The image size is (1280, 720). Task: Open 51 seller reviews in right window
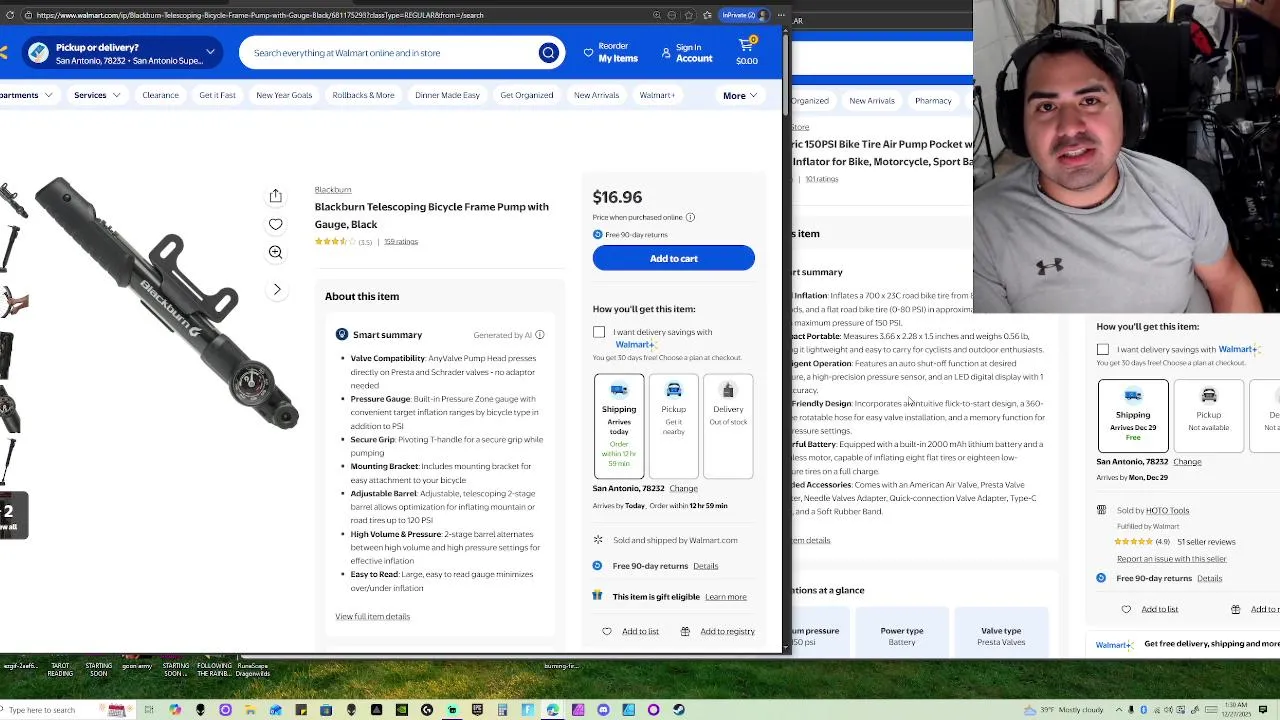tap(1206, 542)
